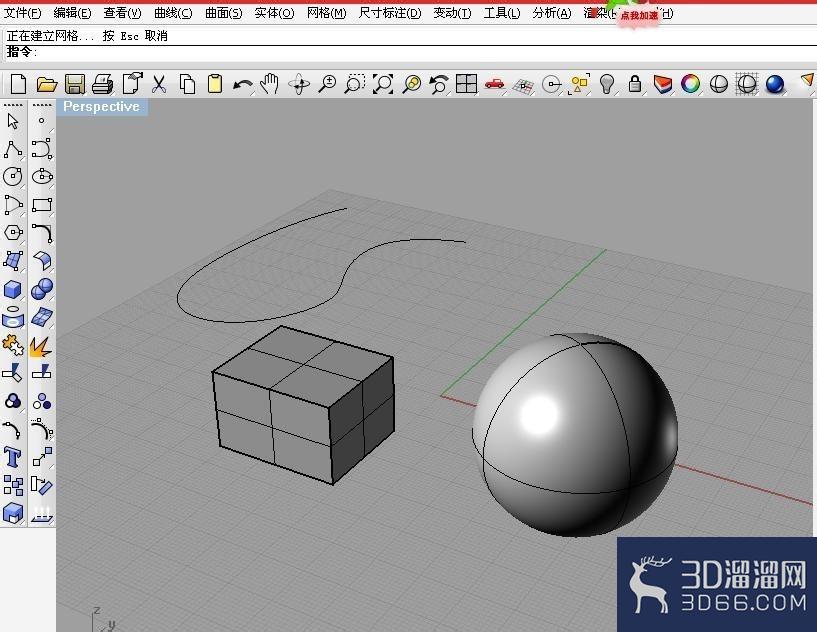Click the Text object T tool
817x632 pixels.
pyautogui.click(x=13, y=457)
